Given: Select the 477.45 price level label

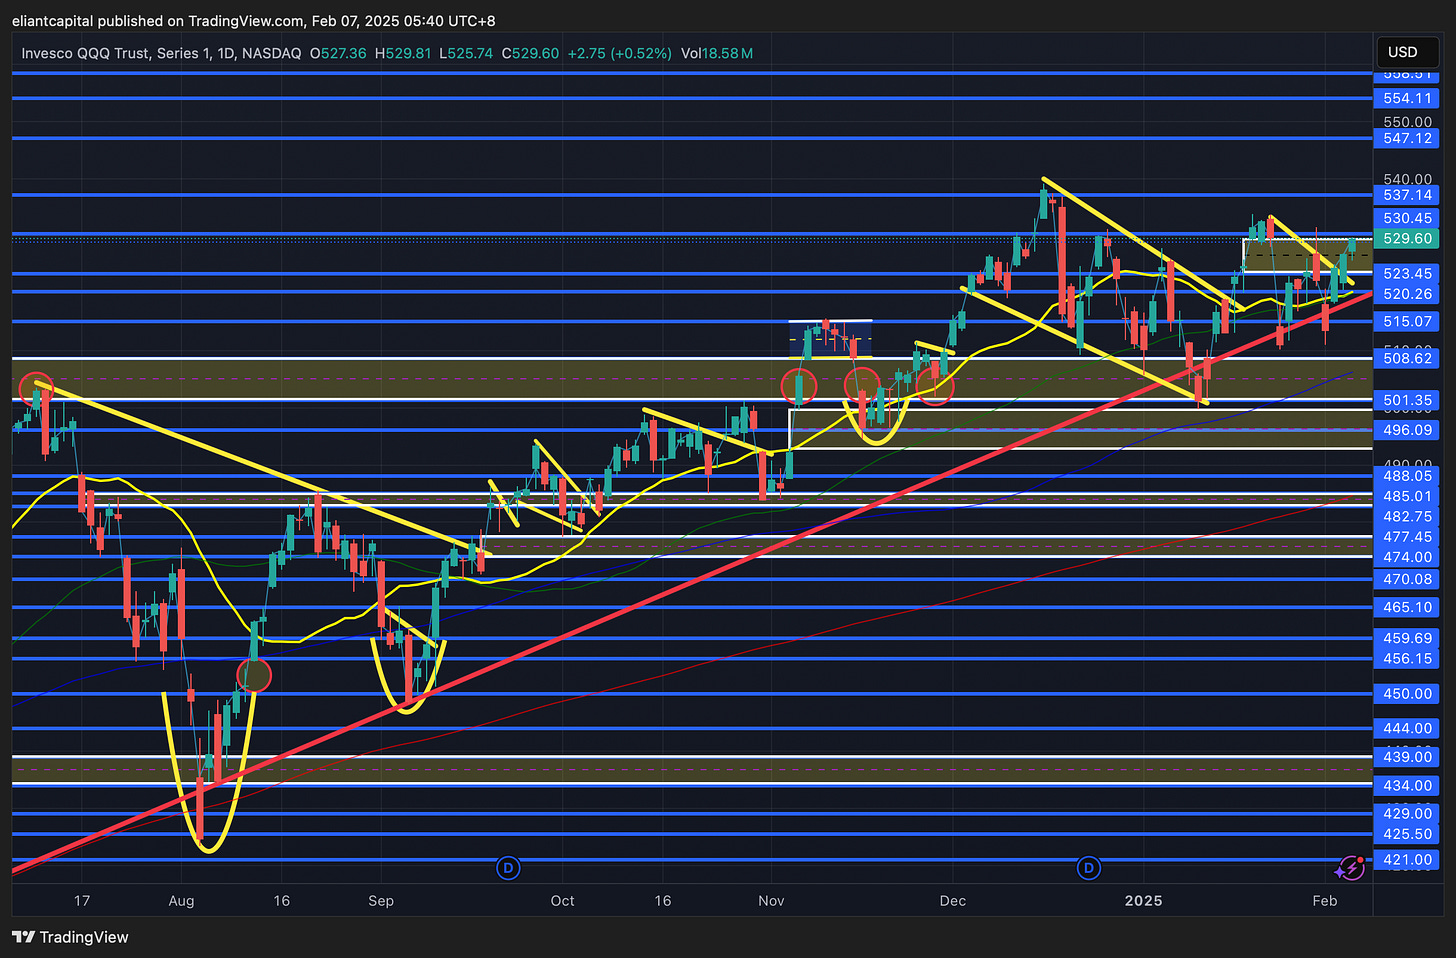Looking at the screenshot, I should pyautogui.click(x=1408, y=537).
